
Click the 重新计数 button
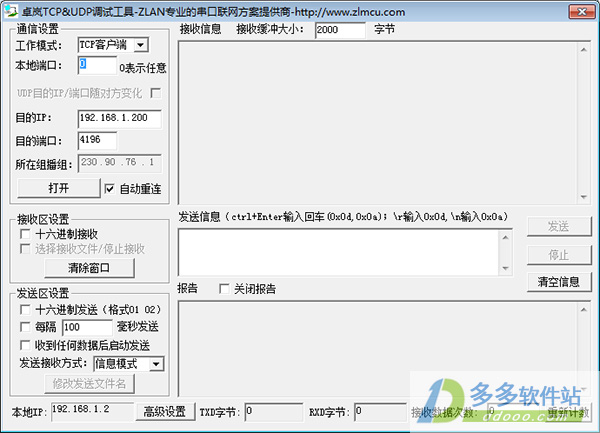click(568, 412)
